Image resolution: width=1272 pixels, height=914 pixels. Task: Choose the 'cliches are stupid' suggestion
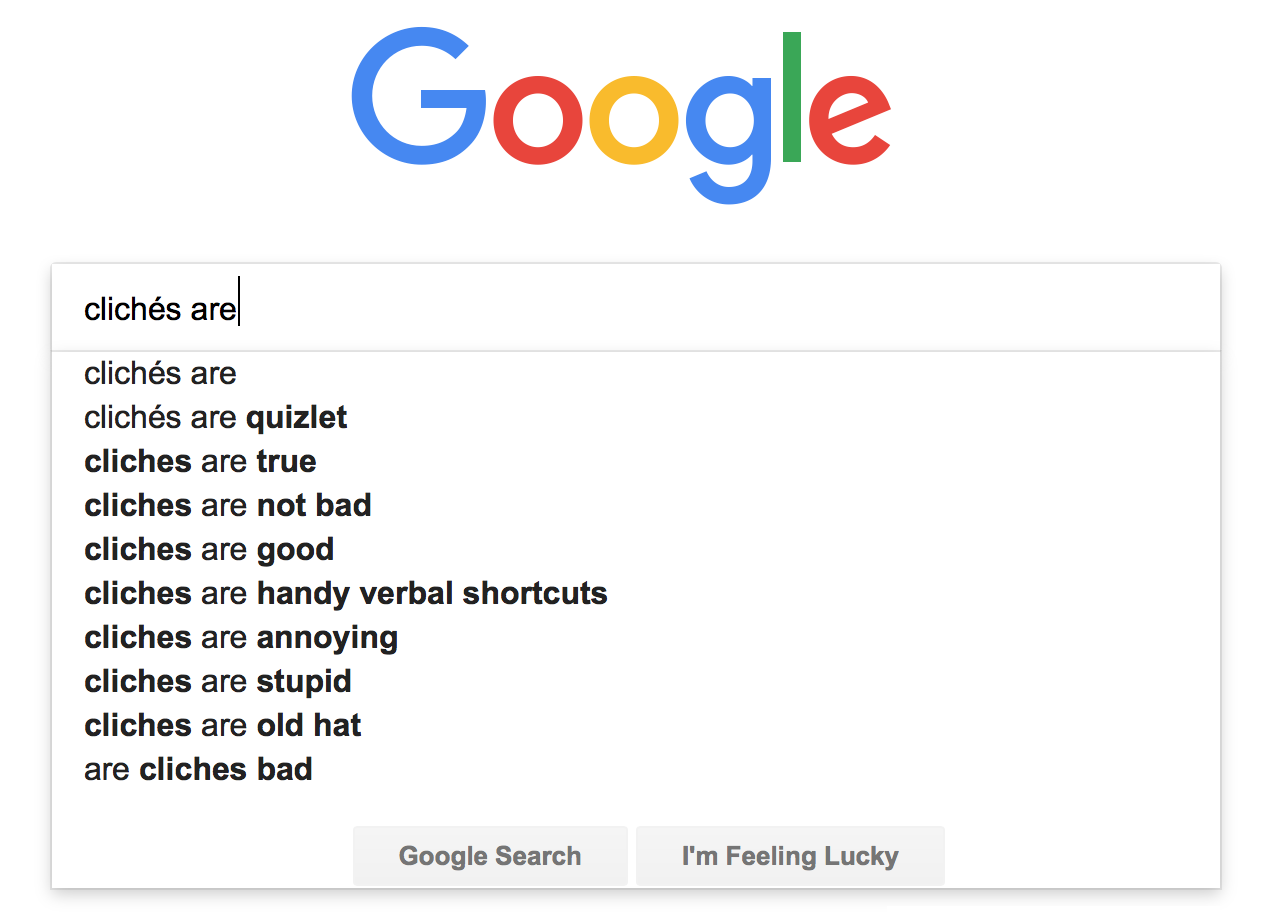tap(218, 681)
